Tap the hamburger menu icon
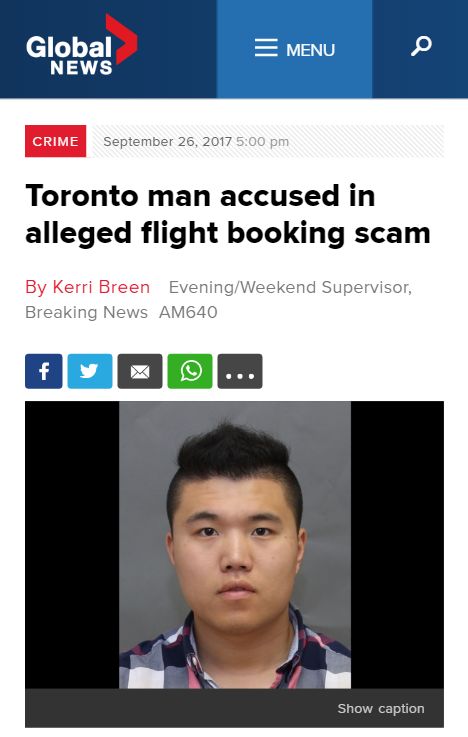 [266, 48]
